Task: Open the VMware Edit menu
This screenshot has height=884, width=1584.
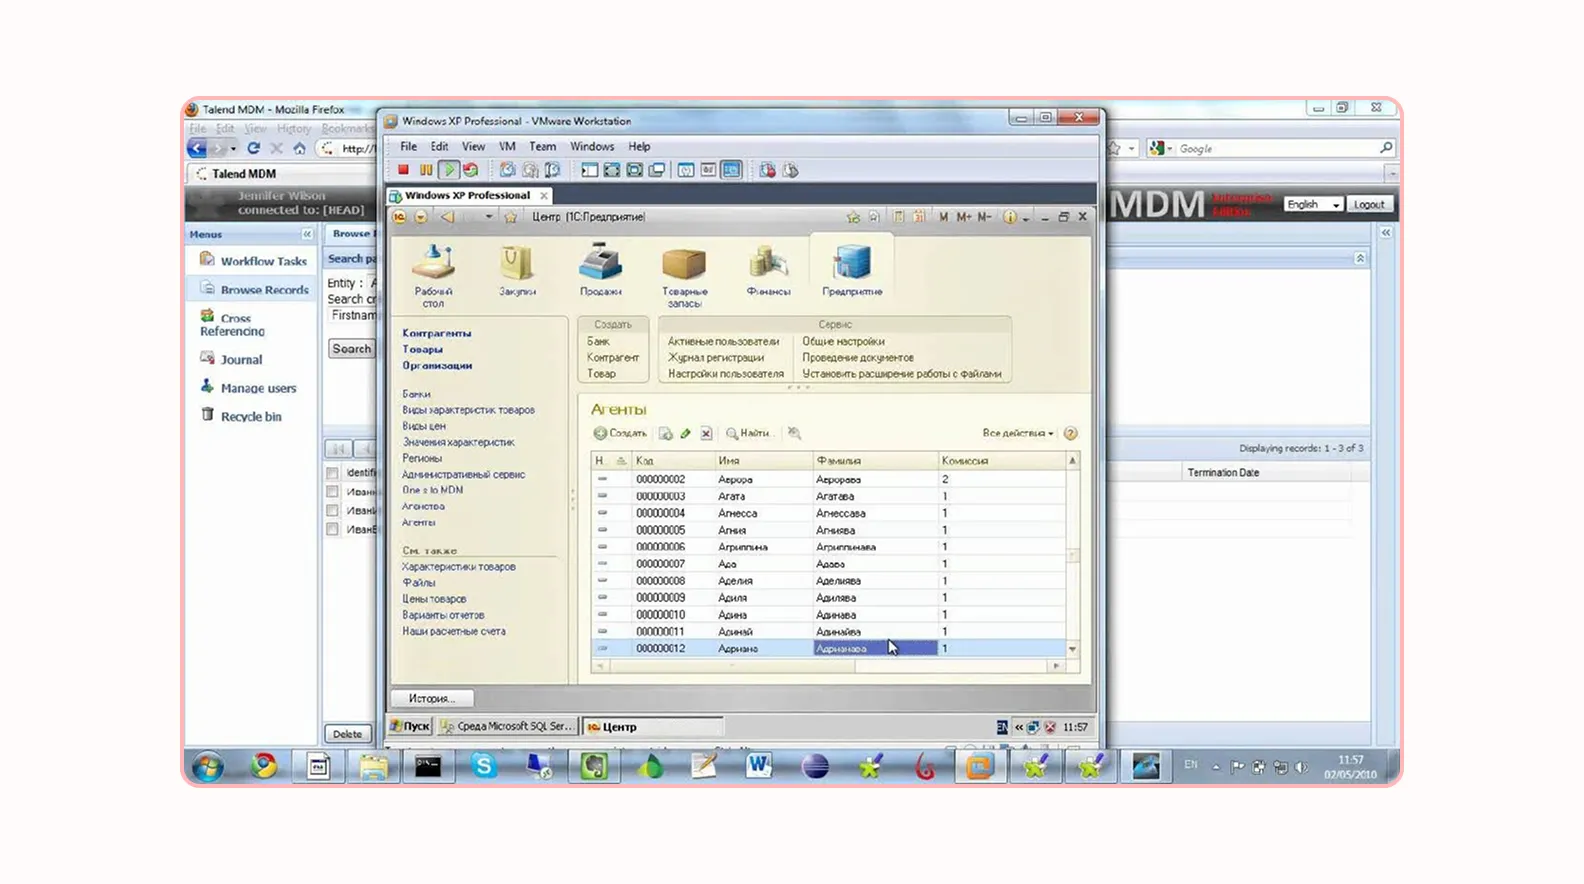Action: pos(439,146)
